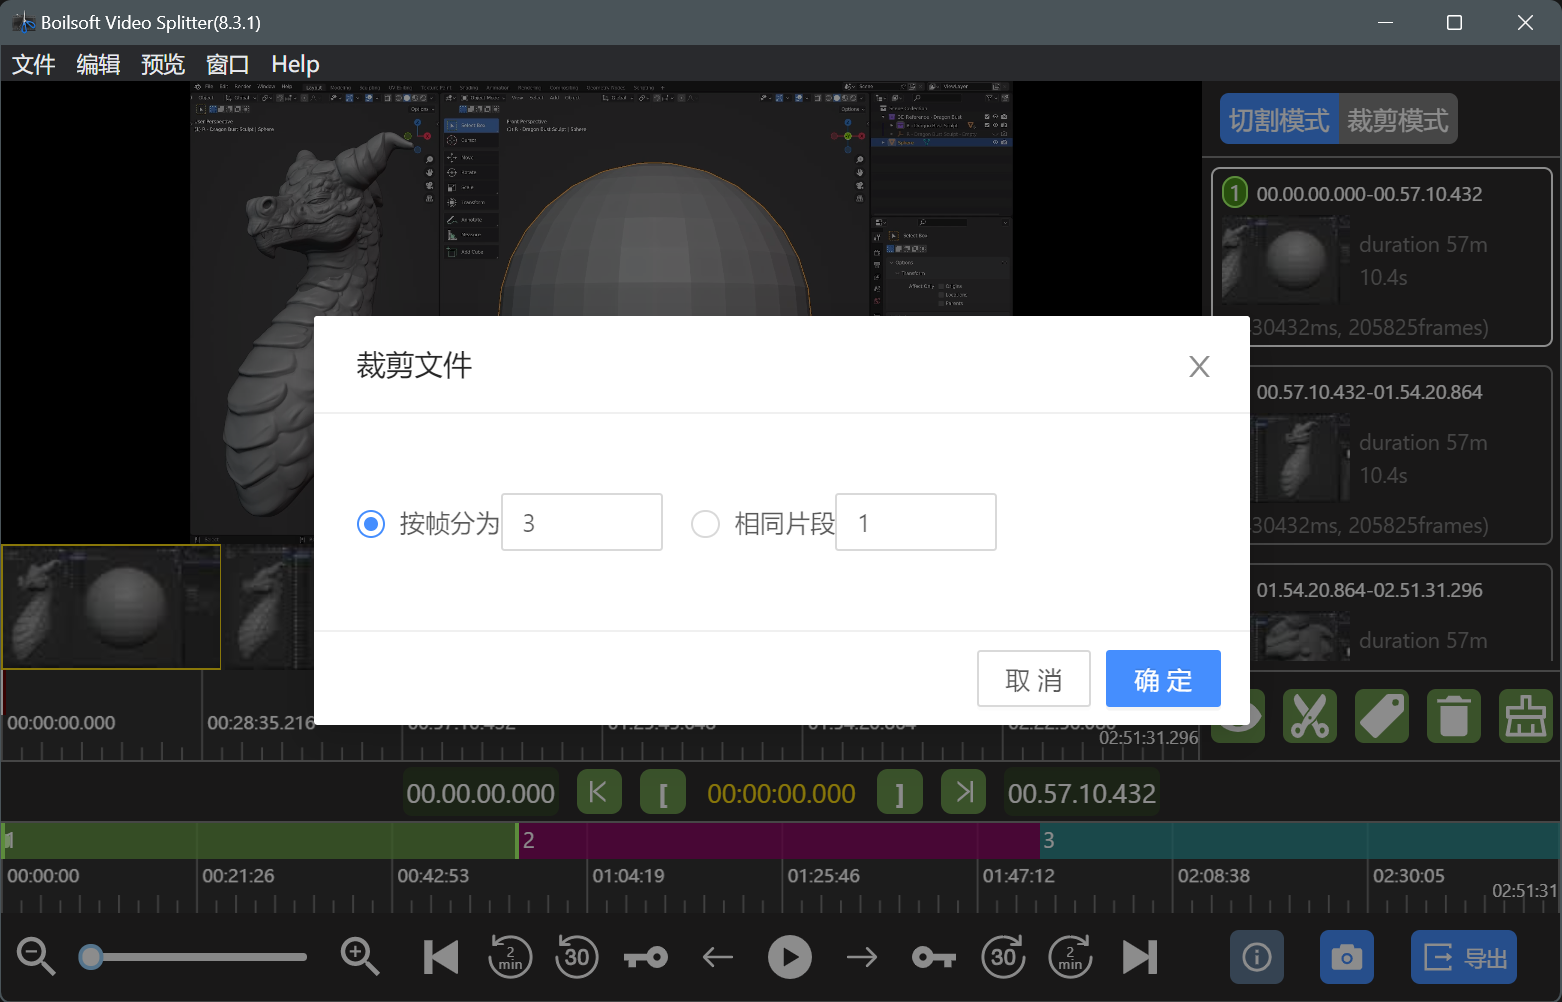This screenshot has height=1002, width=1562.
Task: Skip forward two minutes
Action: coord(1070,957)
